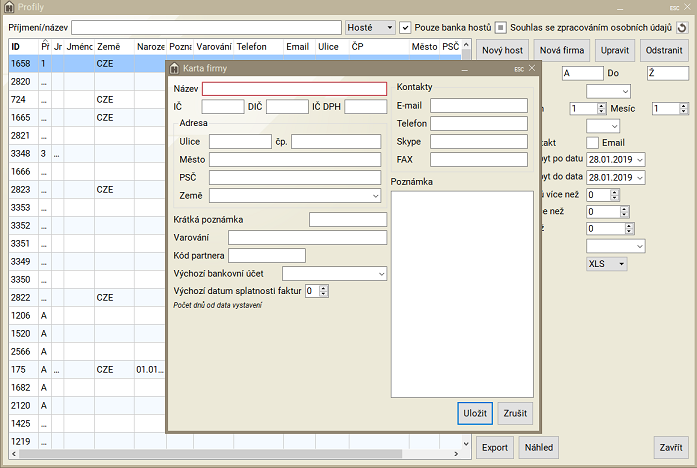Click the Profily window app icon
Screen dimensions: 697x468
tap(9, 8)
